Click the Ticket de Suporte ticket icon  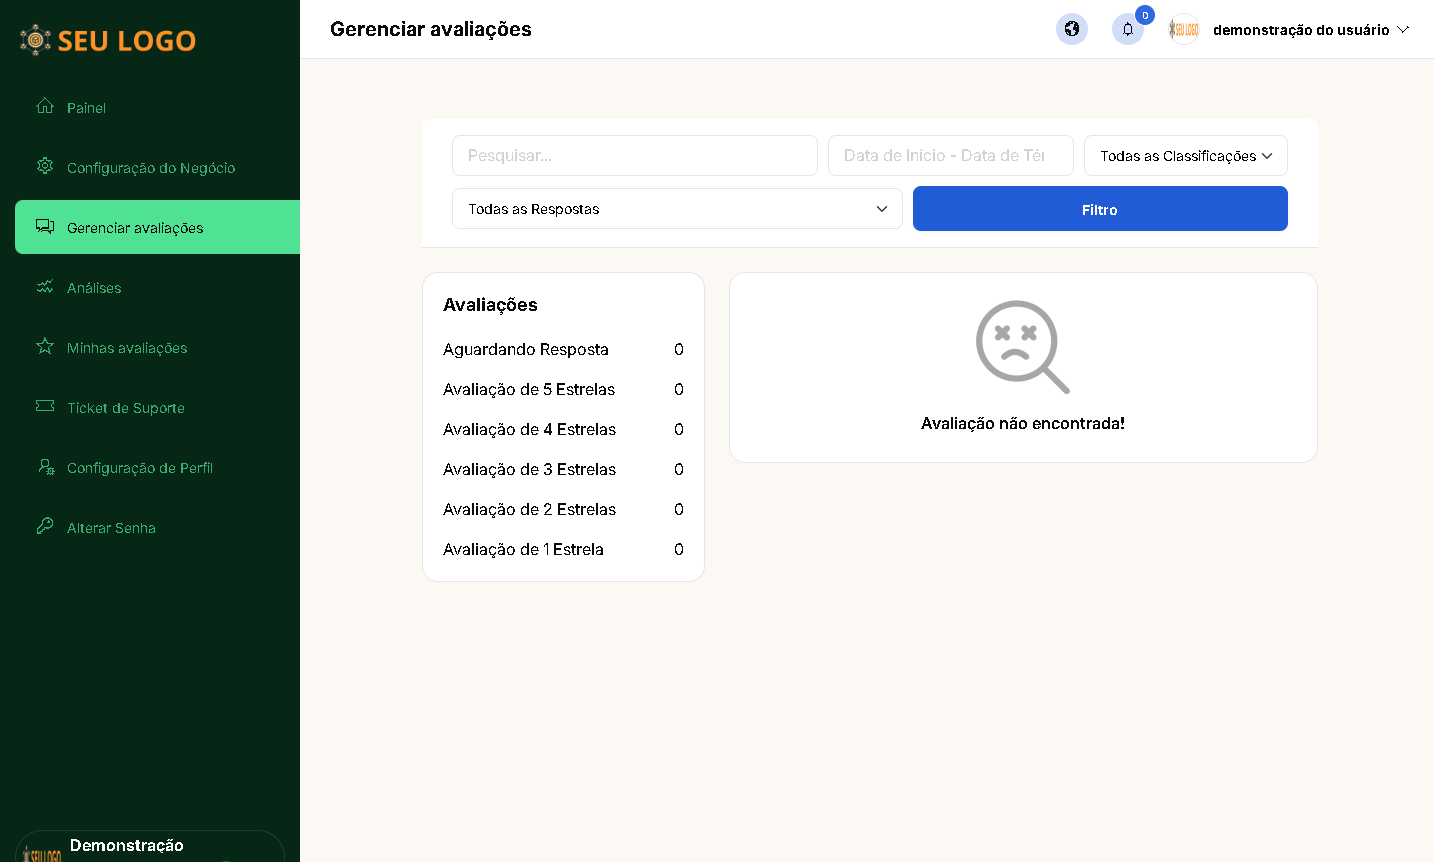[x=45, y=406]
